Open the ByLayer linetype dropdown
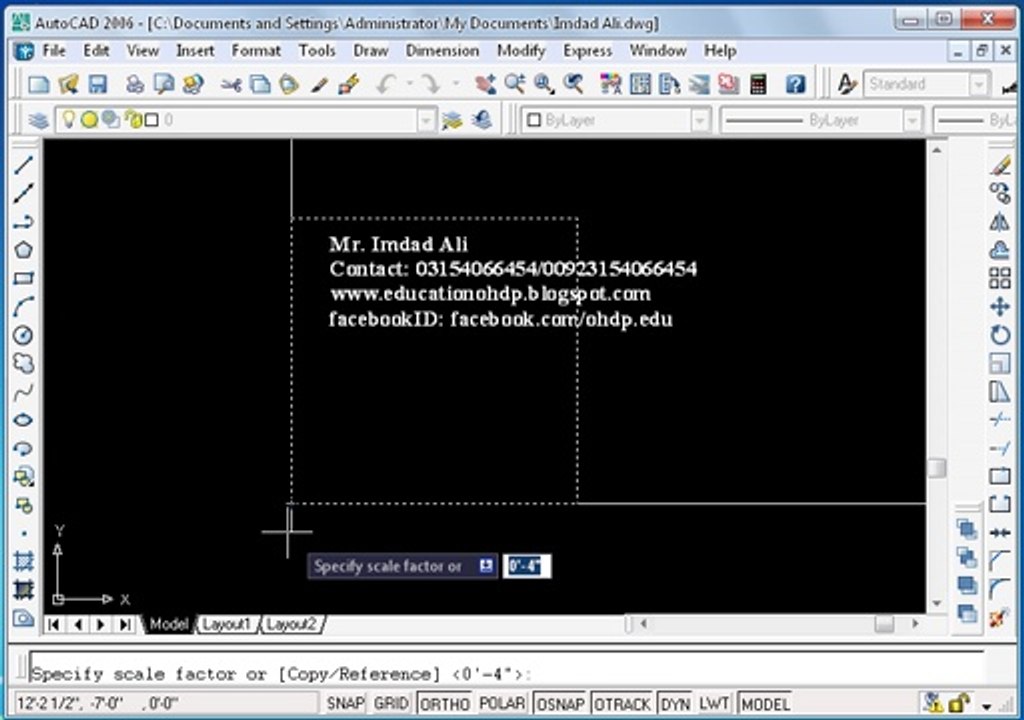Viewport: 1024px width, 720px height. pos(912,120)
